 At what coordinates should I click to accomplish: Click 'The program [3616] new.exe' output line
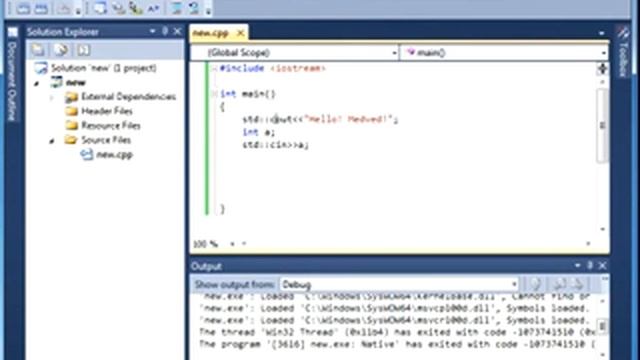(397, 344)
